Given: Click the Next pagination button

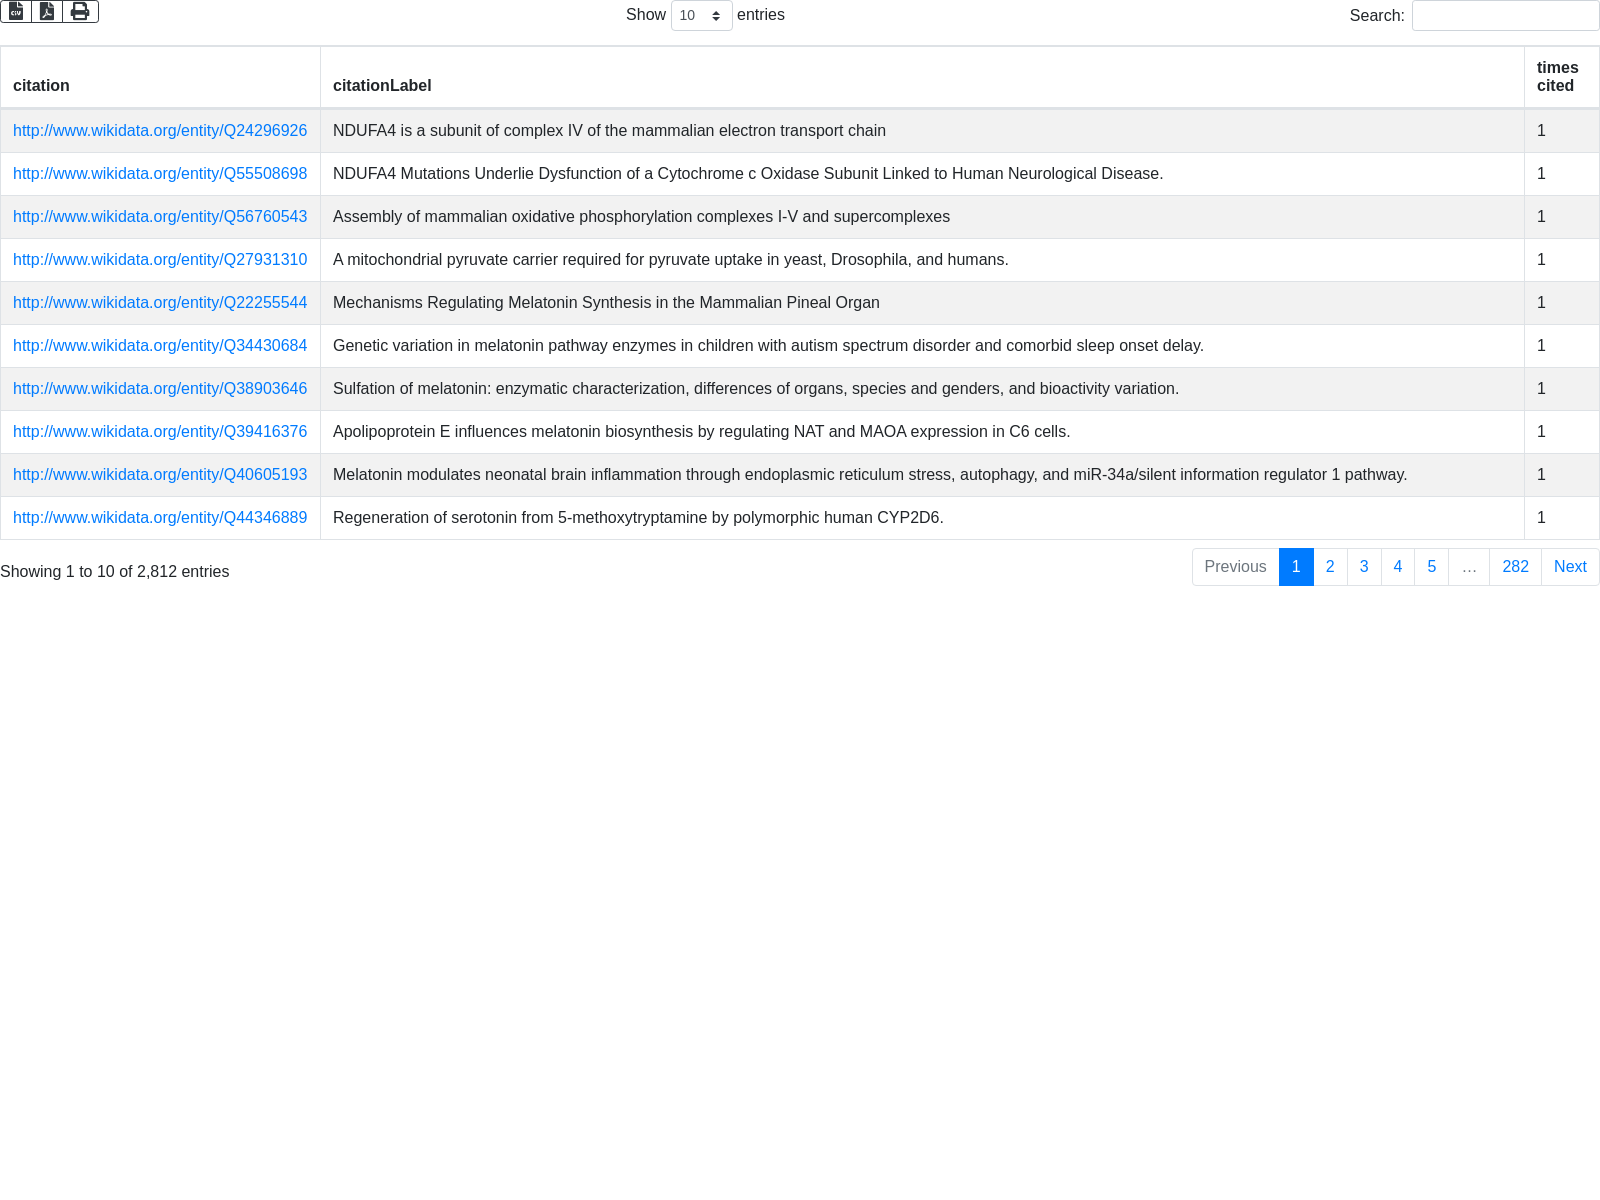Looking at the screenshot, I should (x=1569, y=567).
